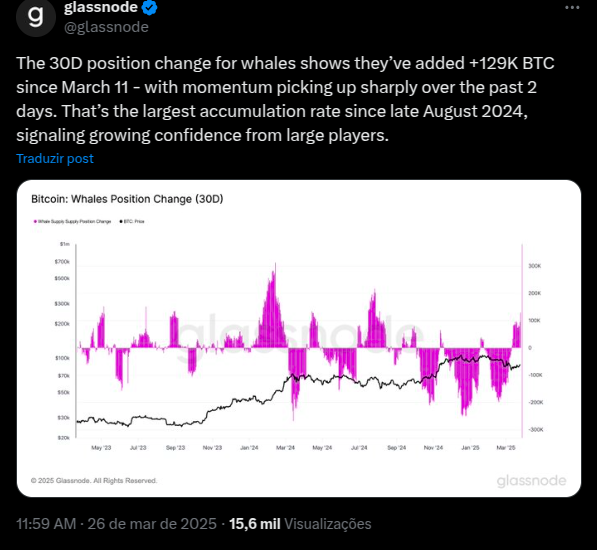The height and width of the screenshot is (550, 597).
Task: Click the 15,6 mil Visualizações counter
Action: (x=300, y=524)
